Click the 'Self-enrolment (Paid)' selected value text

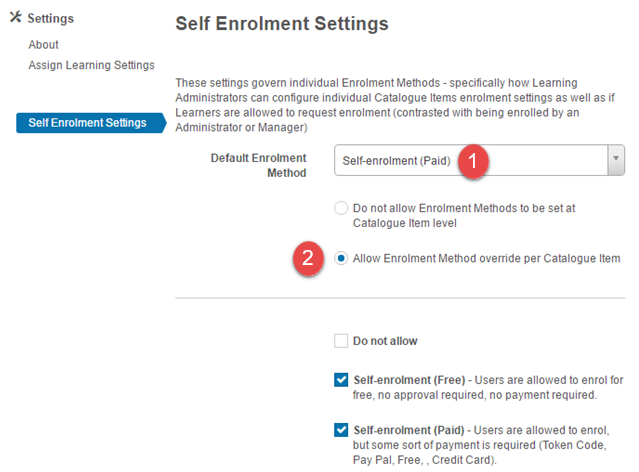pos(394,159)
